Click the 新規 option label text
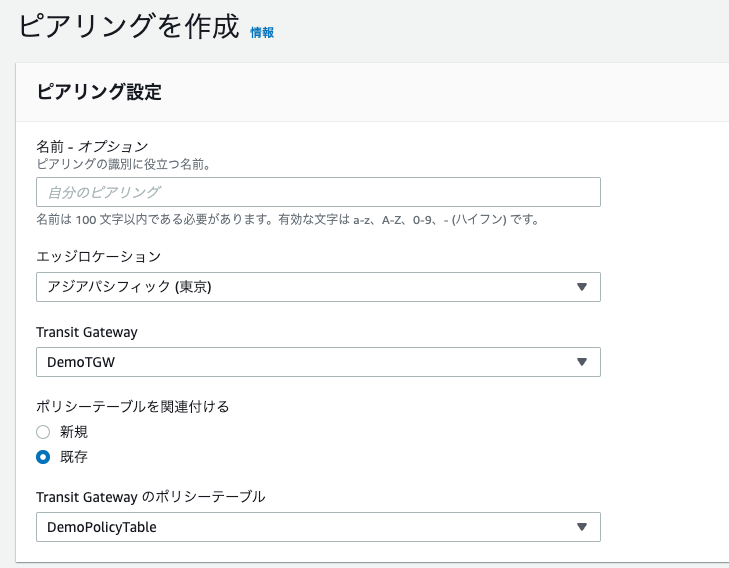729x568 pixels. (73, 432)
